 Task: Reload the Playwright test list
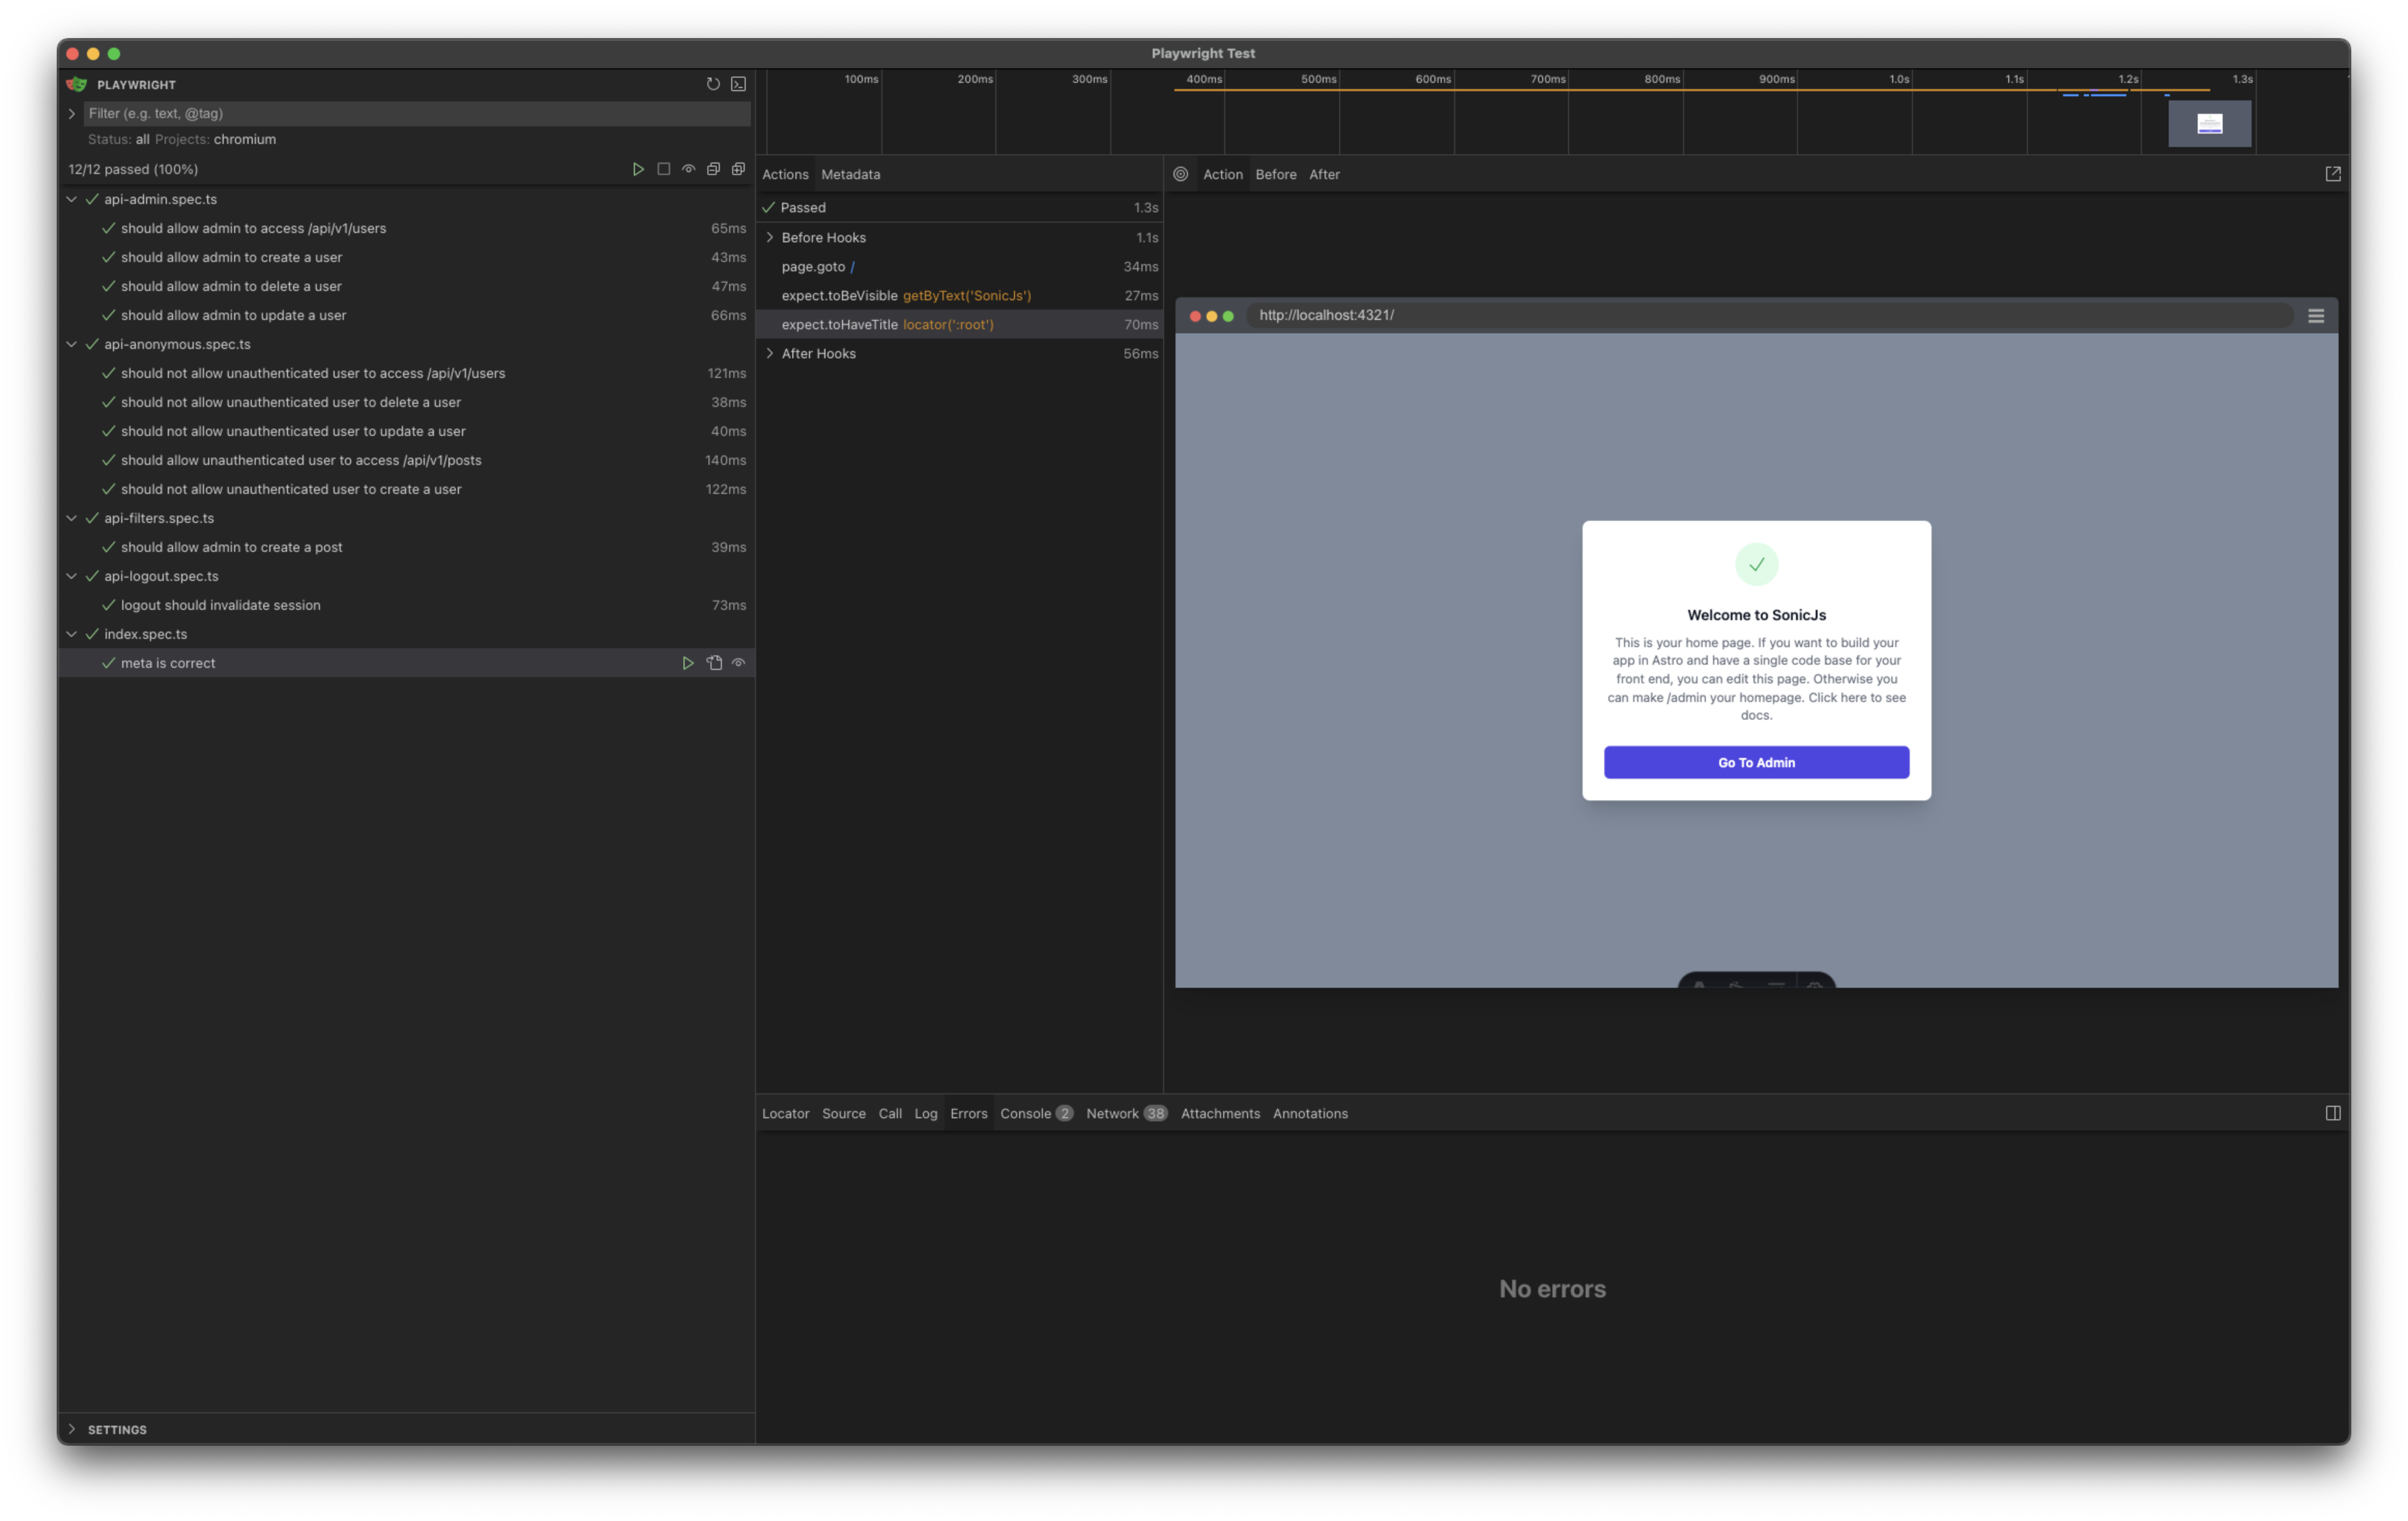point(713,84)
